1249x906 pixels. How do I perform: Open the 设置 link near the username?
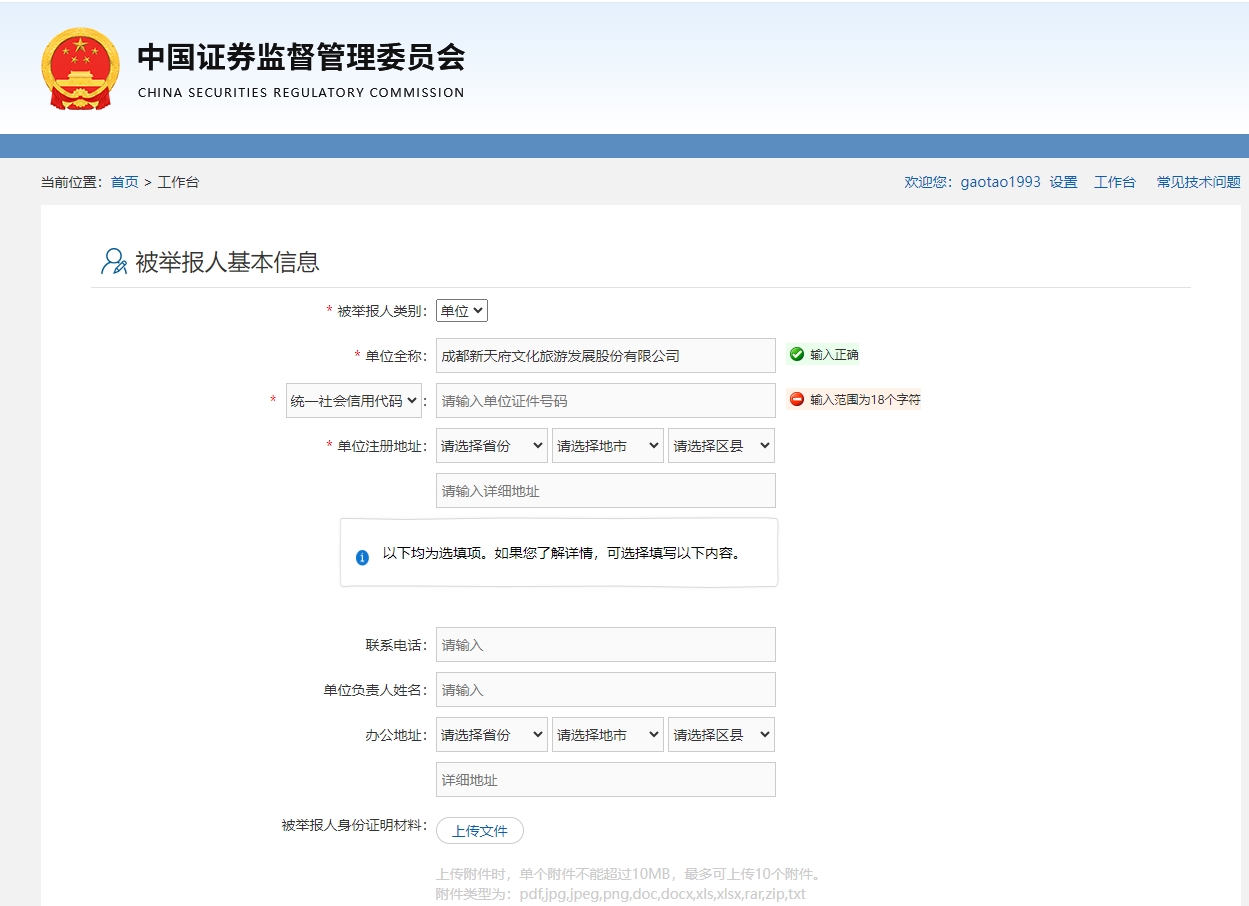pos(1063,182)
